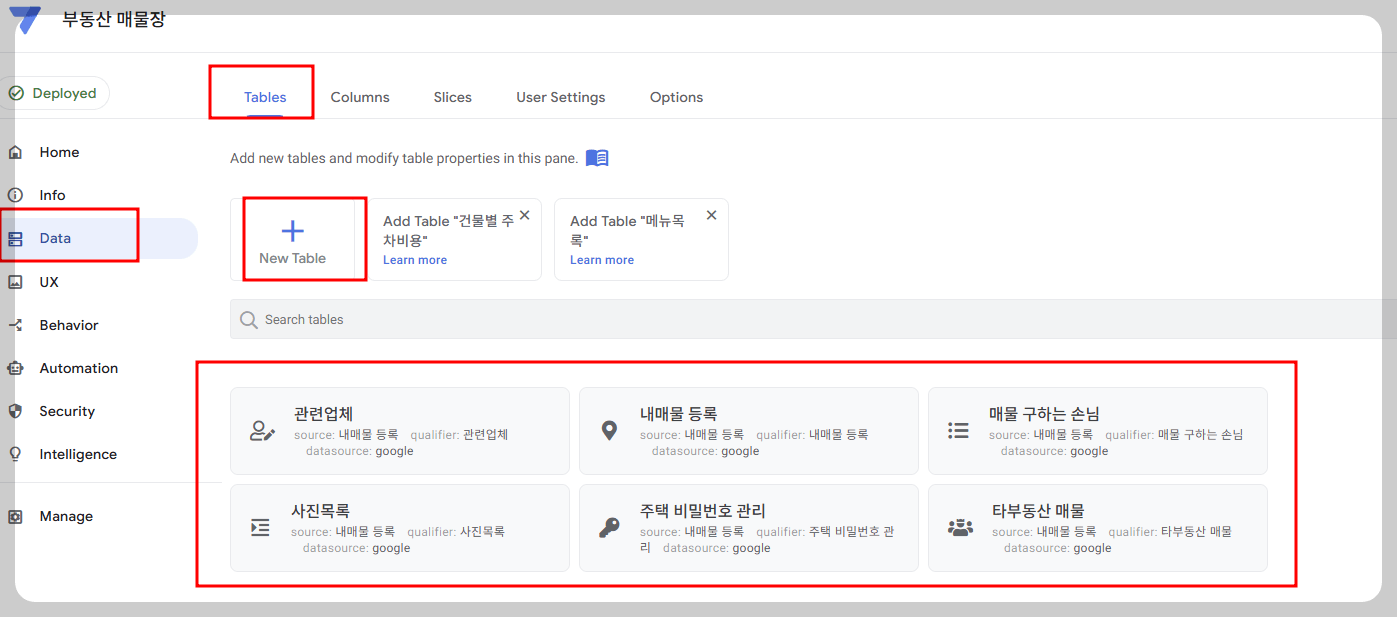This screenshot has height=617, width=1397.
Task: Close the Add Table "메뉴목록" suggestion
Action: [x=711, y=214]
